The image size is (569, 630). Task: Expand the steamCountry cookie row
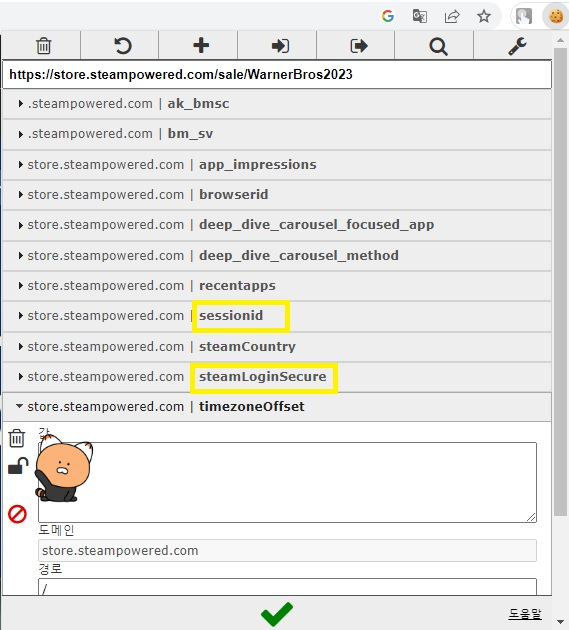coord(277,347)
